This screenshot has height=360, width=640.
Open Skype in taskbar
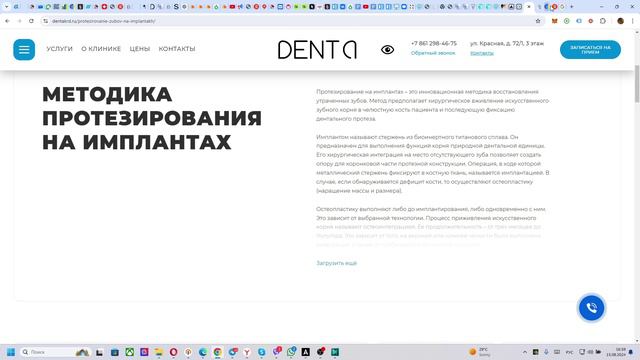click(x=262, y=352)
